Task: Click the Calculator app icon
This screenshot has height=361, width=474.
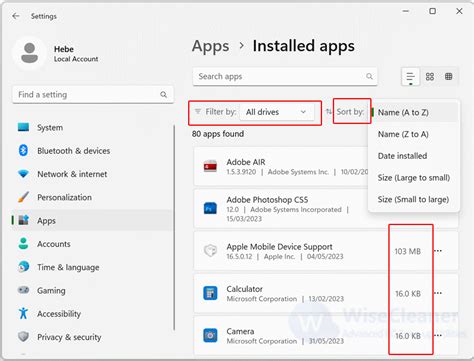Action: point(210,293)
